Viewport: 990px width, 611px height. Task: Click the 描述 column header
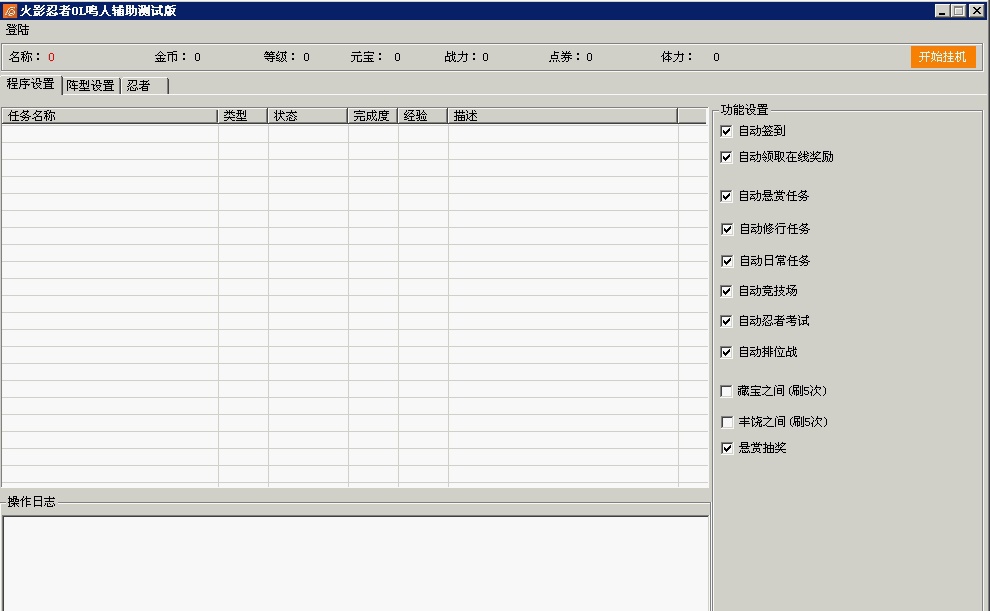(x=563, y=116)
